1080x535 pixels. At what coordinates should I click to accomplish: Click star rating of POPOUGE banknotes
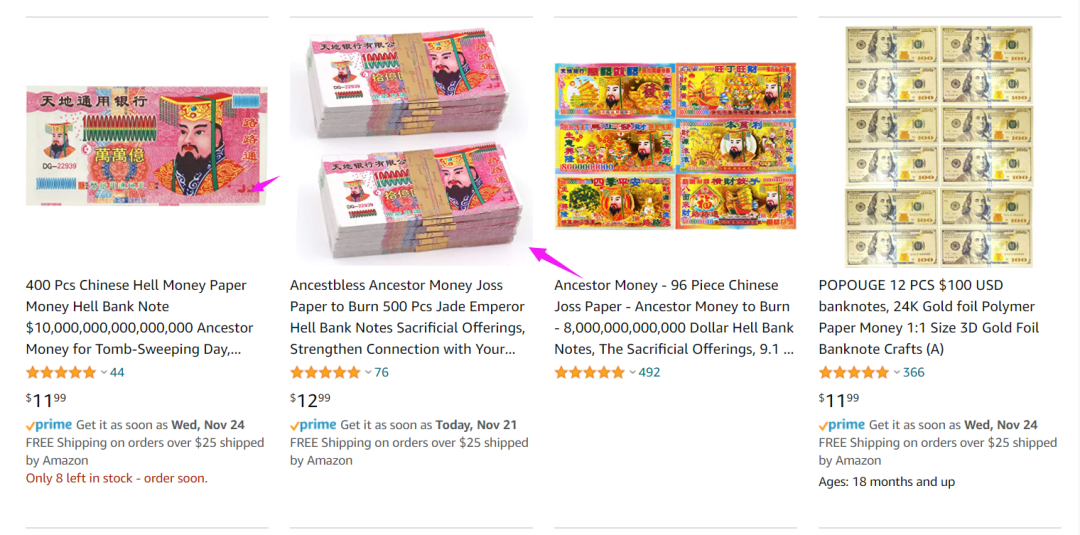point(854,373)
